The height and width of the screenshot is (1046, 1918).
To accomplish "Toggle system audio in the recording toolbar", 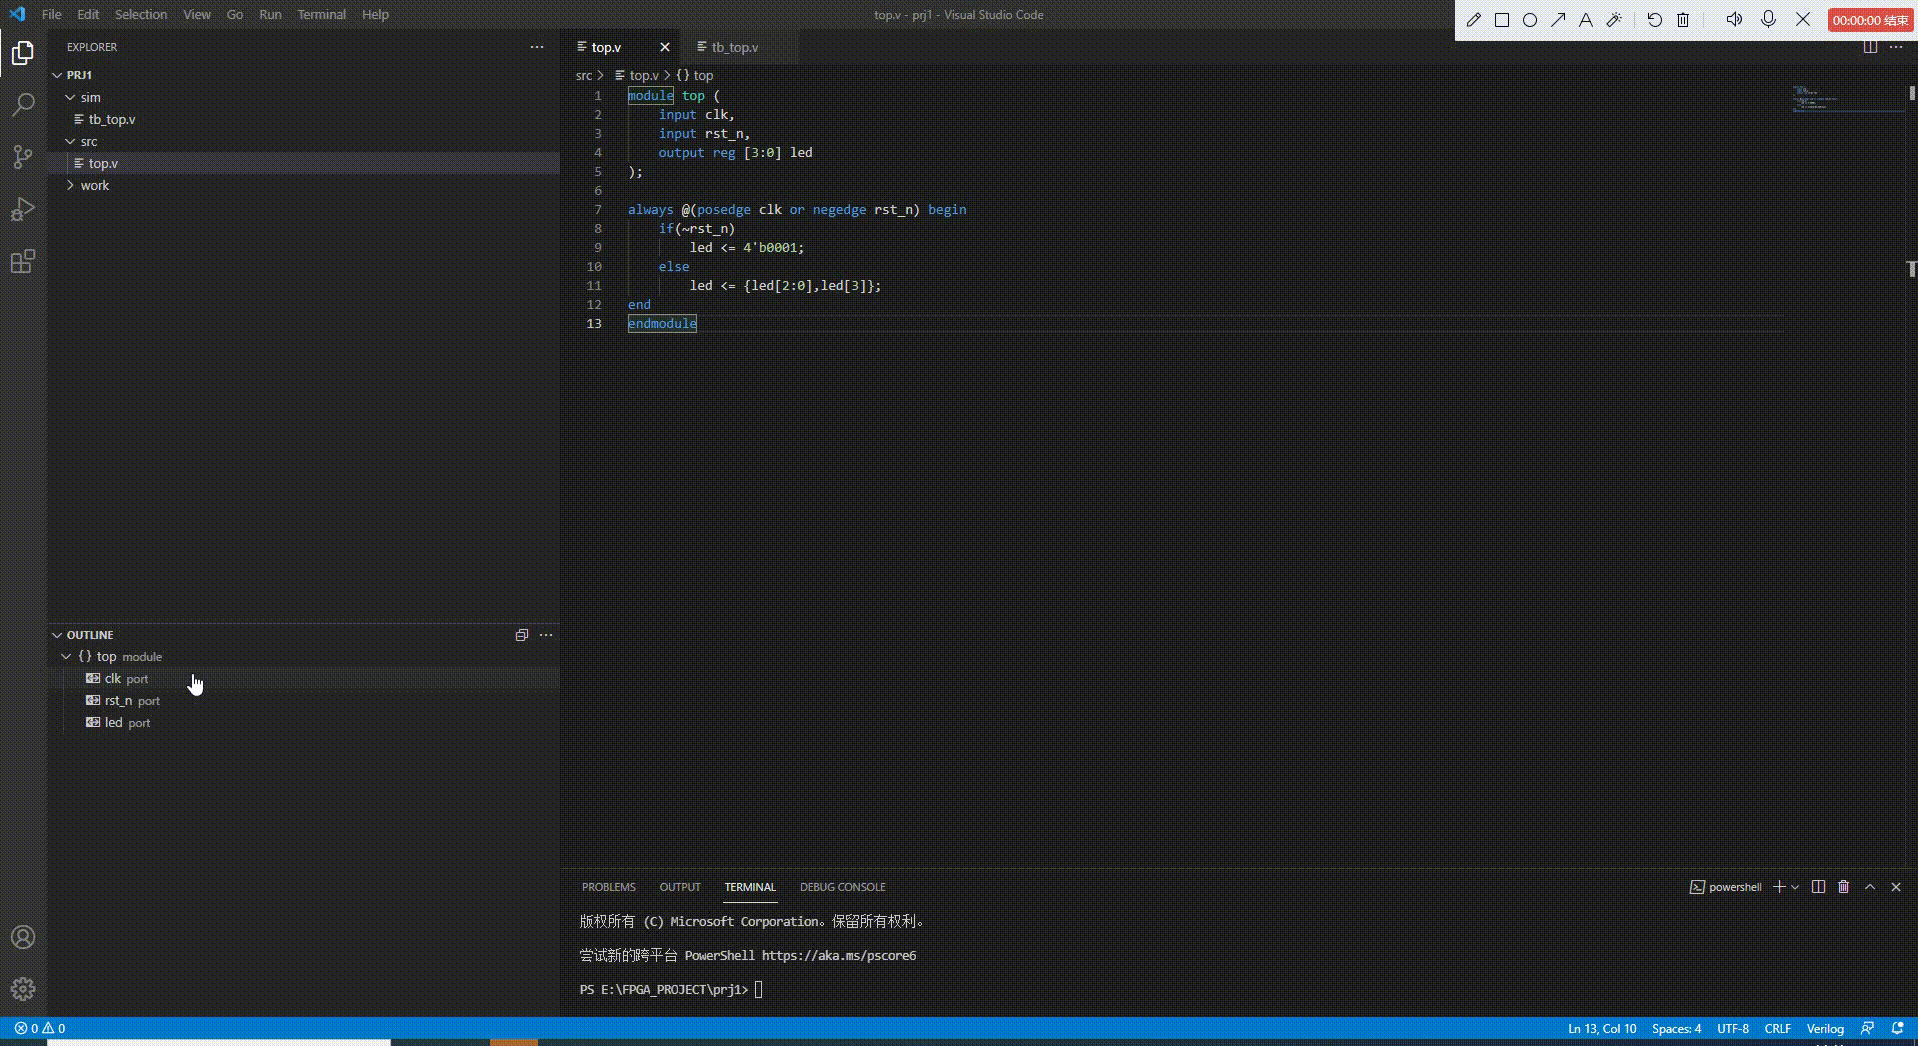I will tap(1735, 19).
